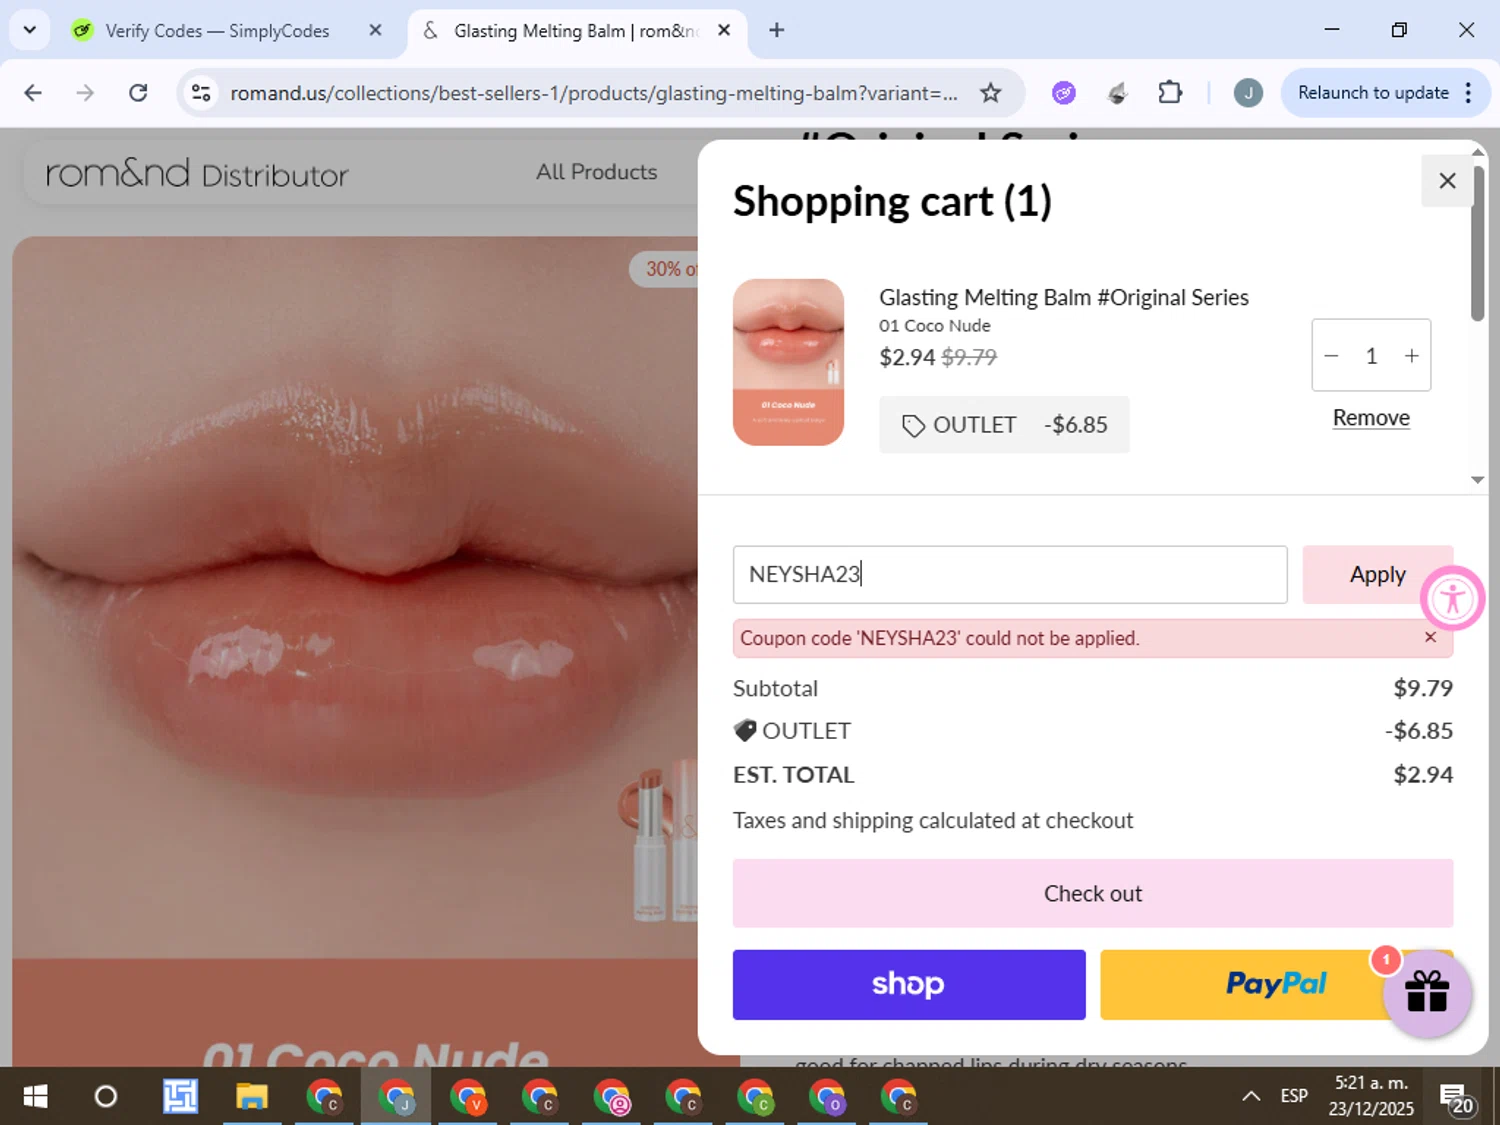1500x1125 pixels.
Task: Decrease quantity with the minus button
Action: tap(1331, 356)
